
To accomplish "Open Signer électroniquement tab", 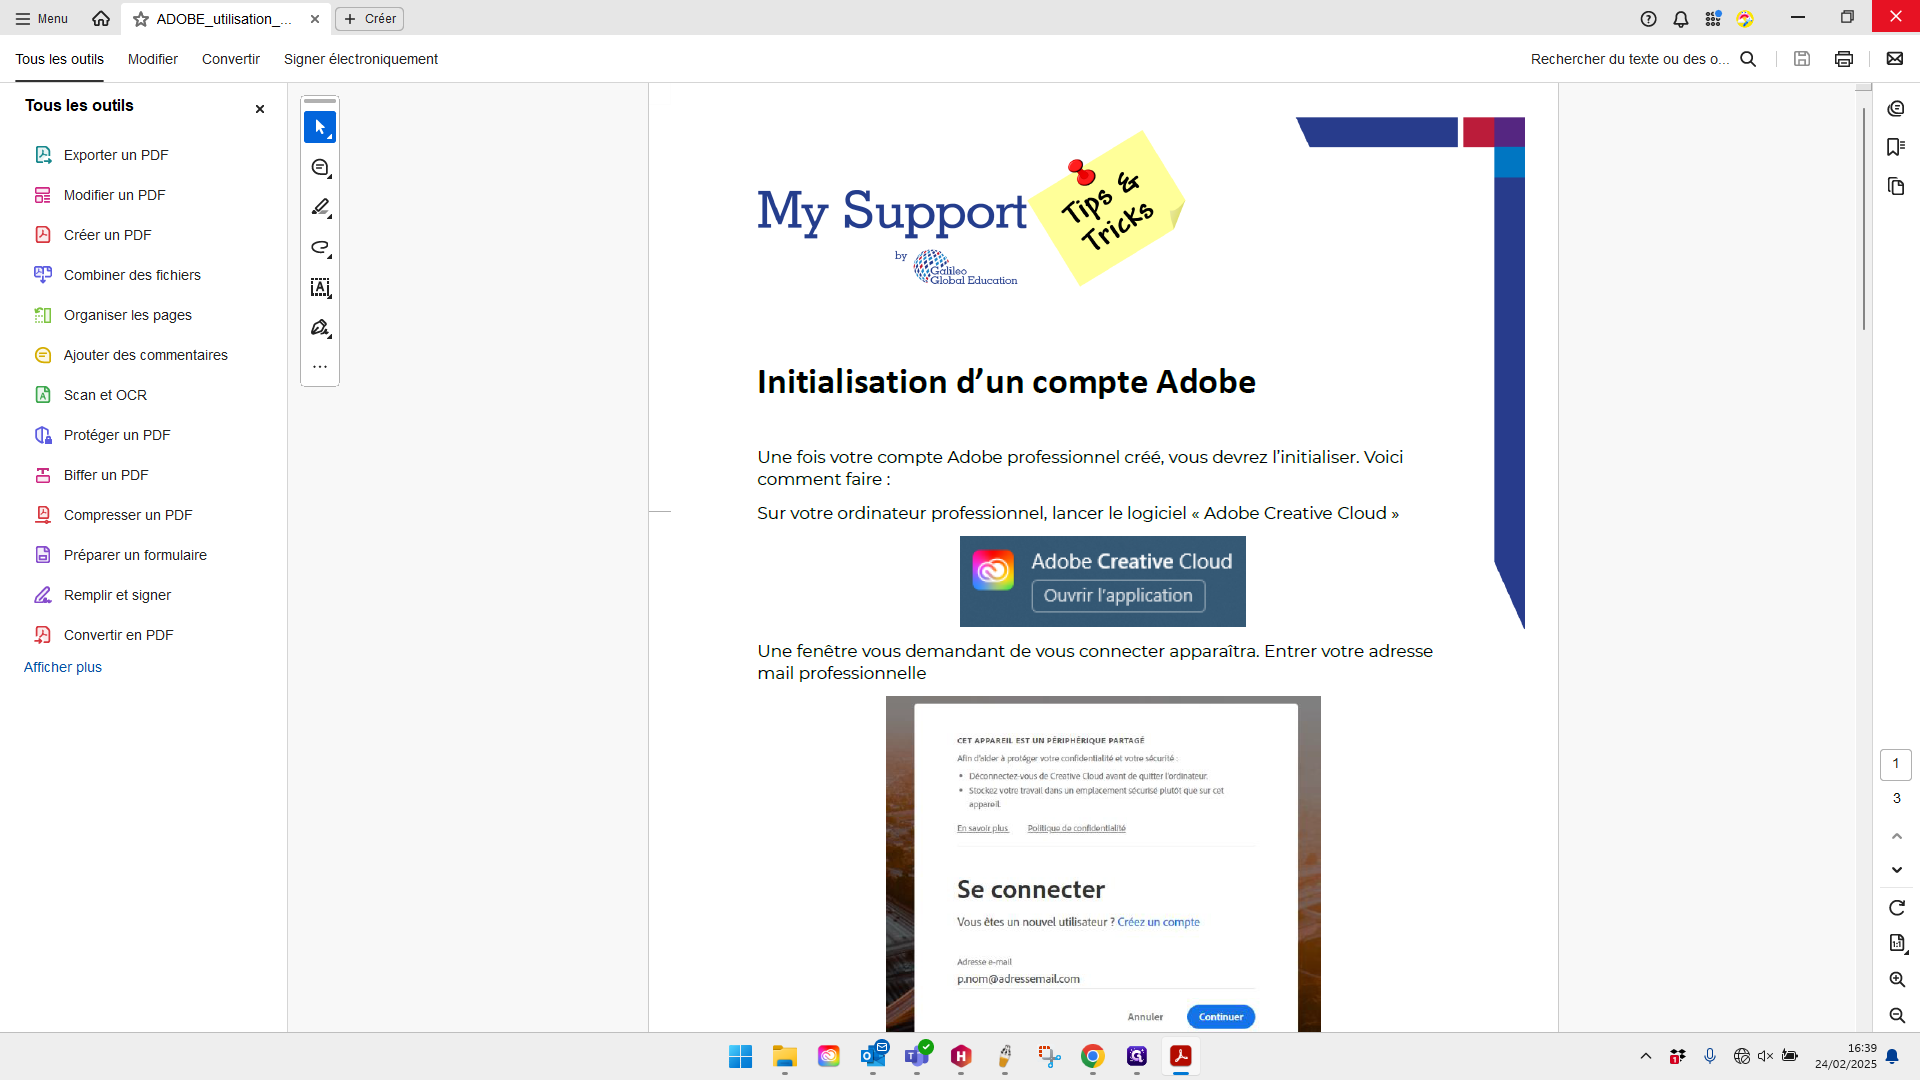I will tap(361, 59).
